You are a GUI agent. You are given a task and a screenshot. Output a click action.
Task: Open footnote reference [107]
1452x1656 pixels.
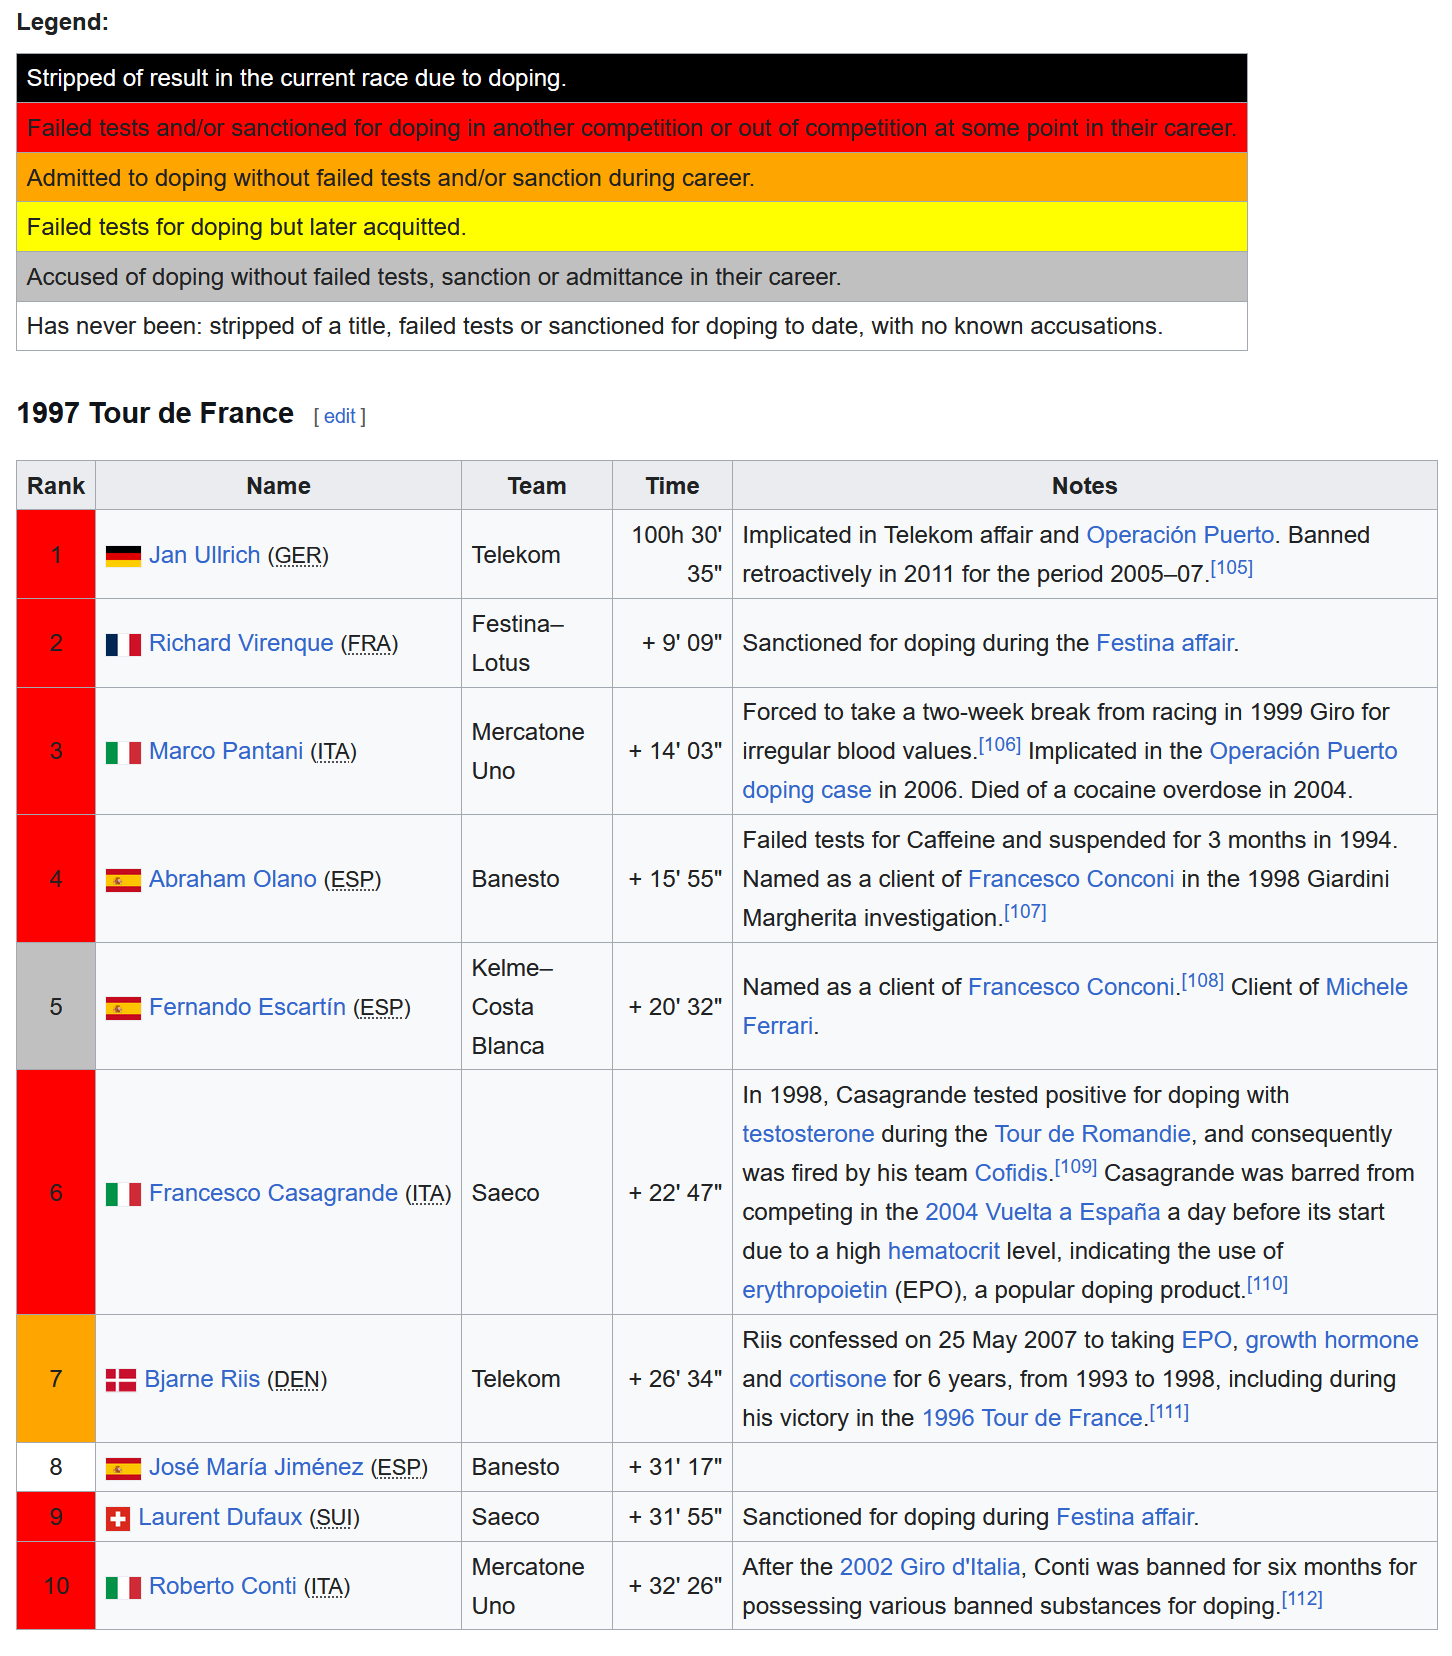click(1025, 912)
